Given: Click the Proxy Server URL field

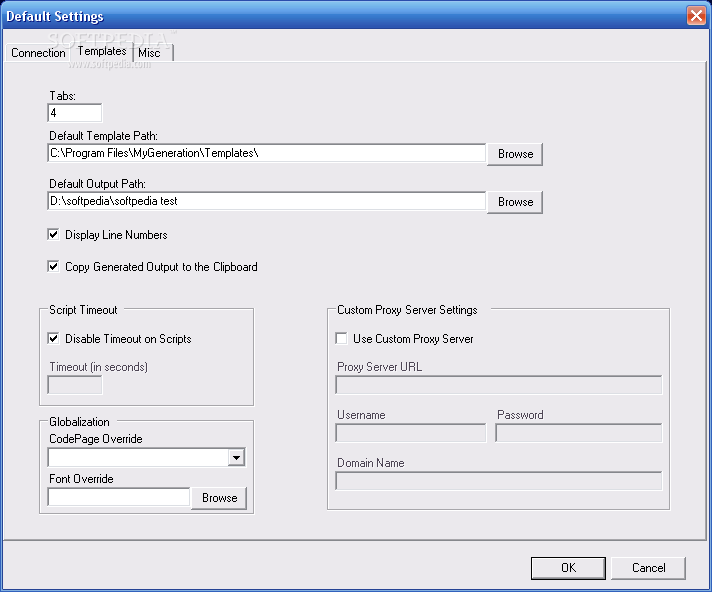Looking at the screenshot, I should coord(499,385).
